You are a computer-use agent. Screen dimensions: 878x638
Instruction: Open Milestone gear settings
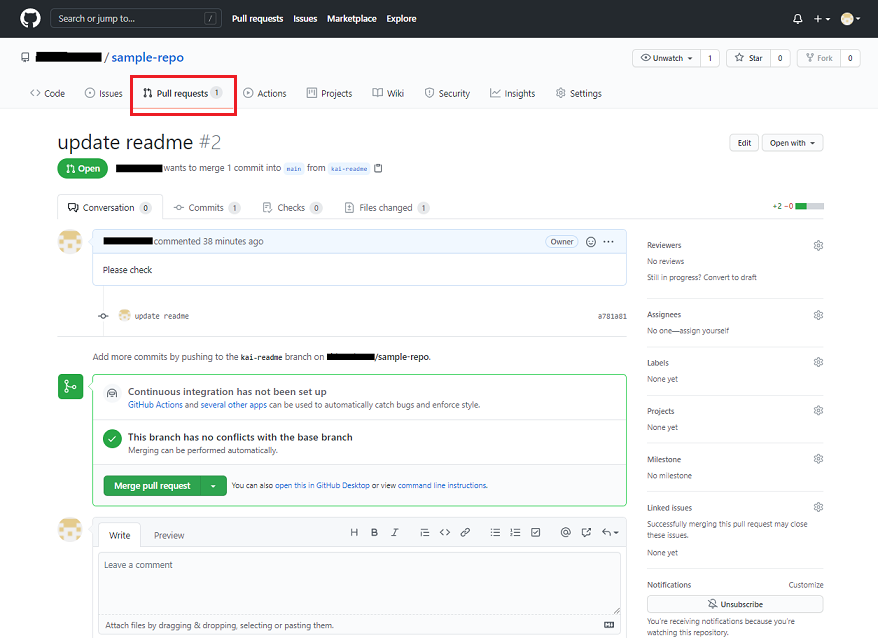(818, 459)
